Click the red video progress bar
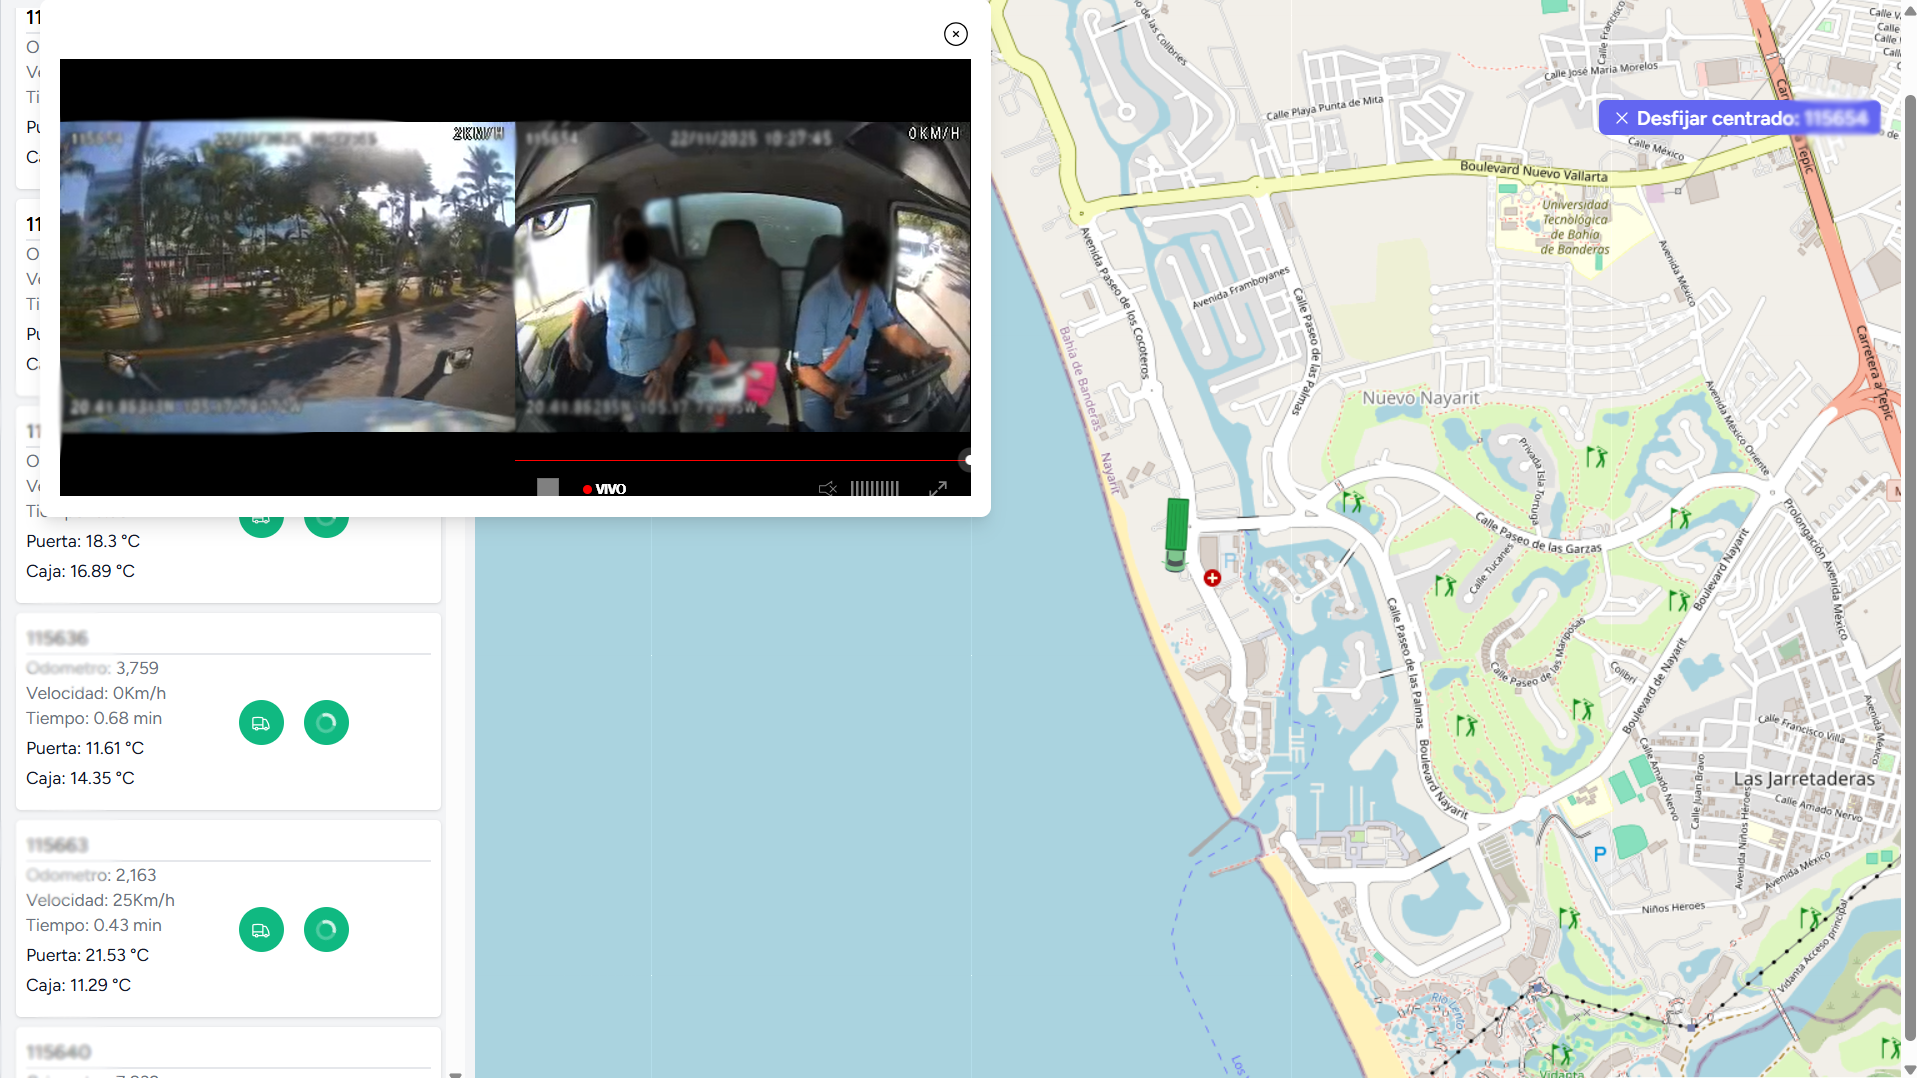Screen dimensions: 1917x1078 click(740, 460)
